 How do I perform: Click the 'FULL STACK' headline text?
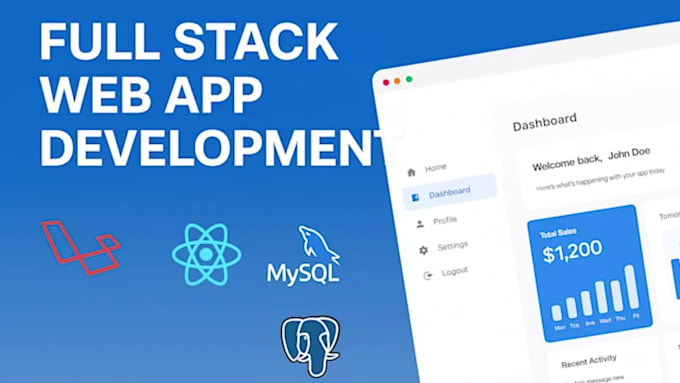(x=189, y=41)
